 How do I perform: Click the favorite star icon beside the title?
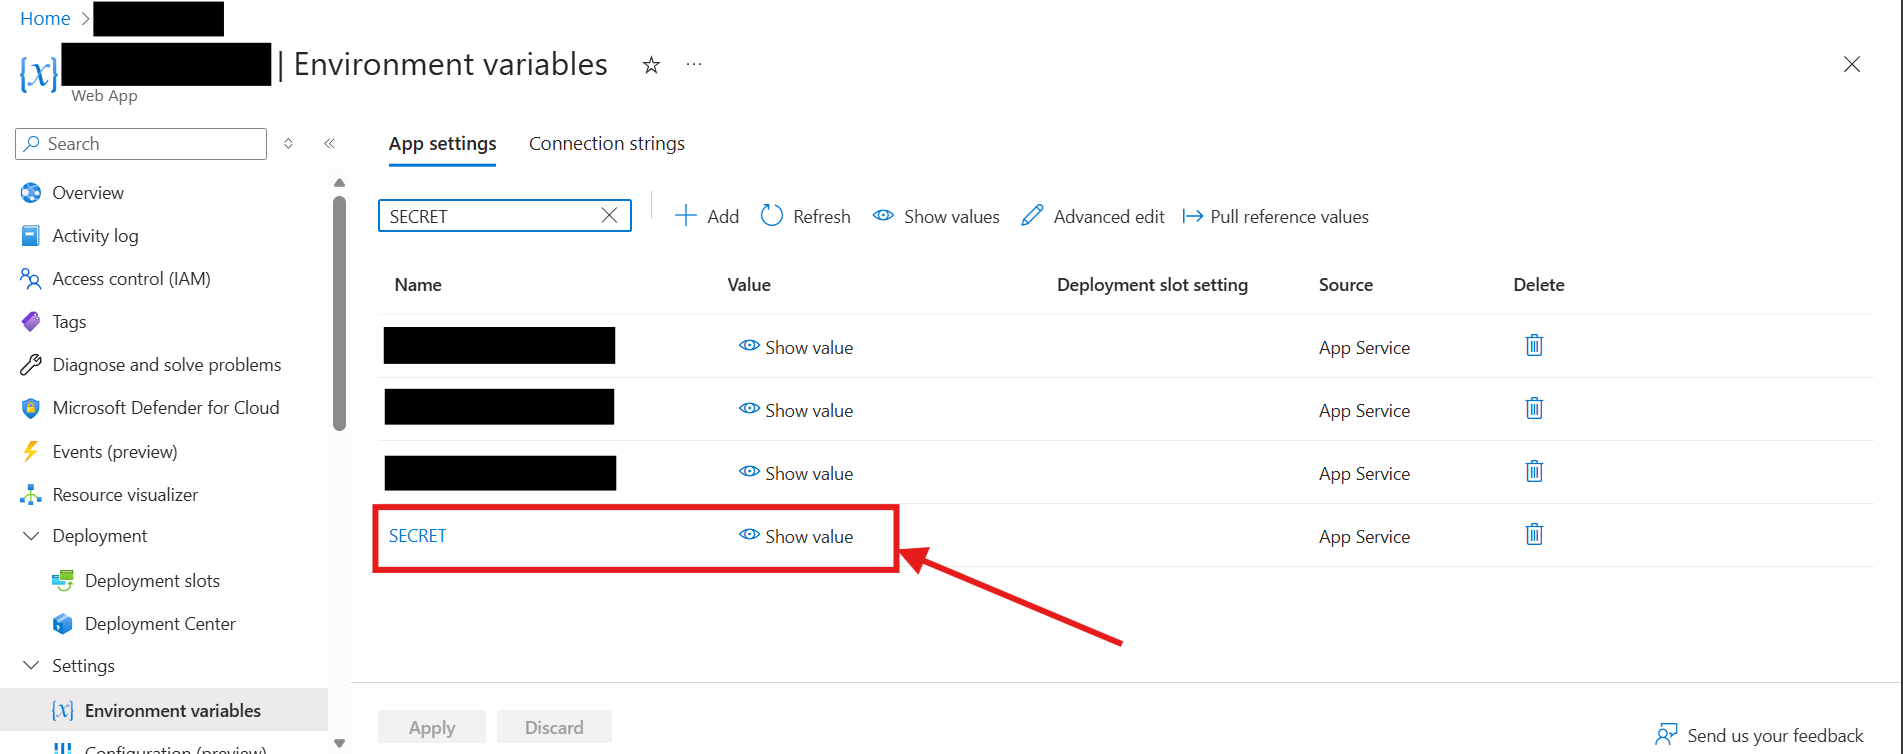(x=651, y=65)
